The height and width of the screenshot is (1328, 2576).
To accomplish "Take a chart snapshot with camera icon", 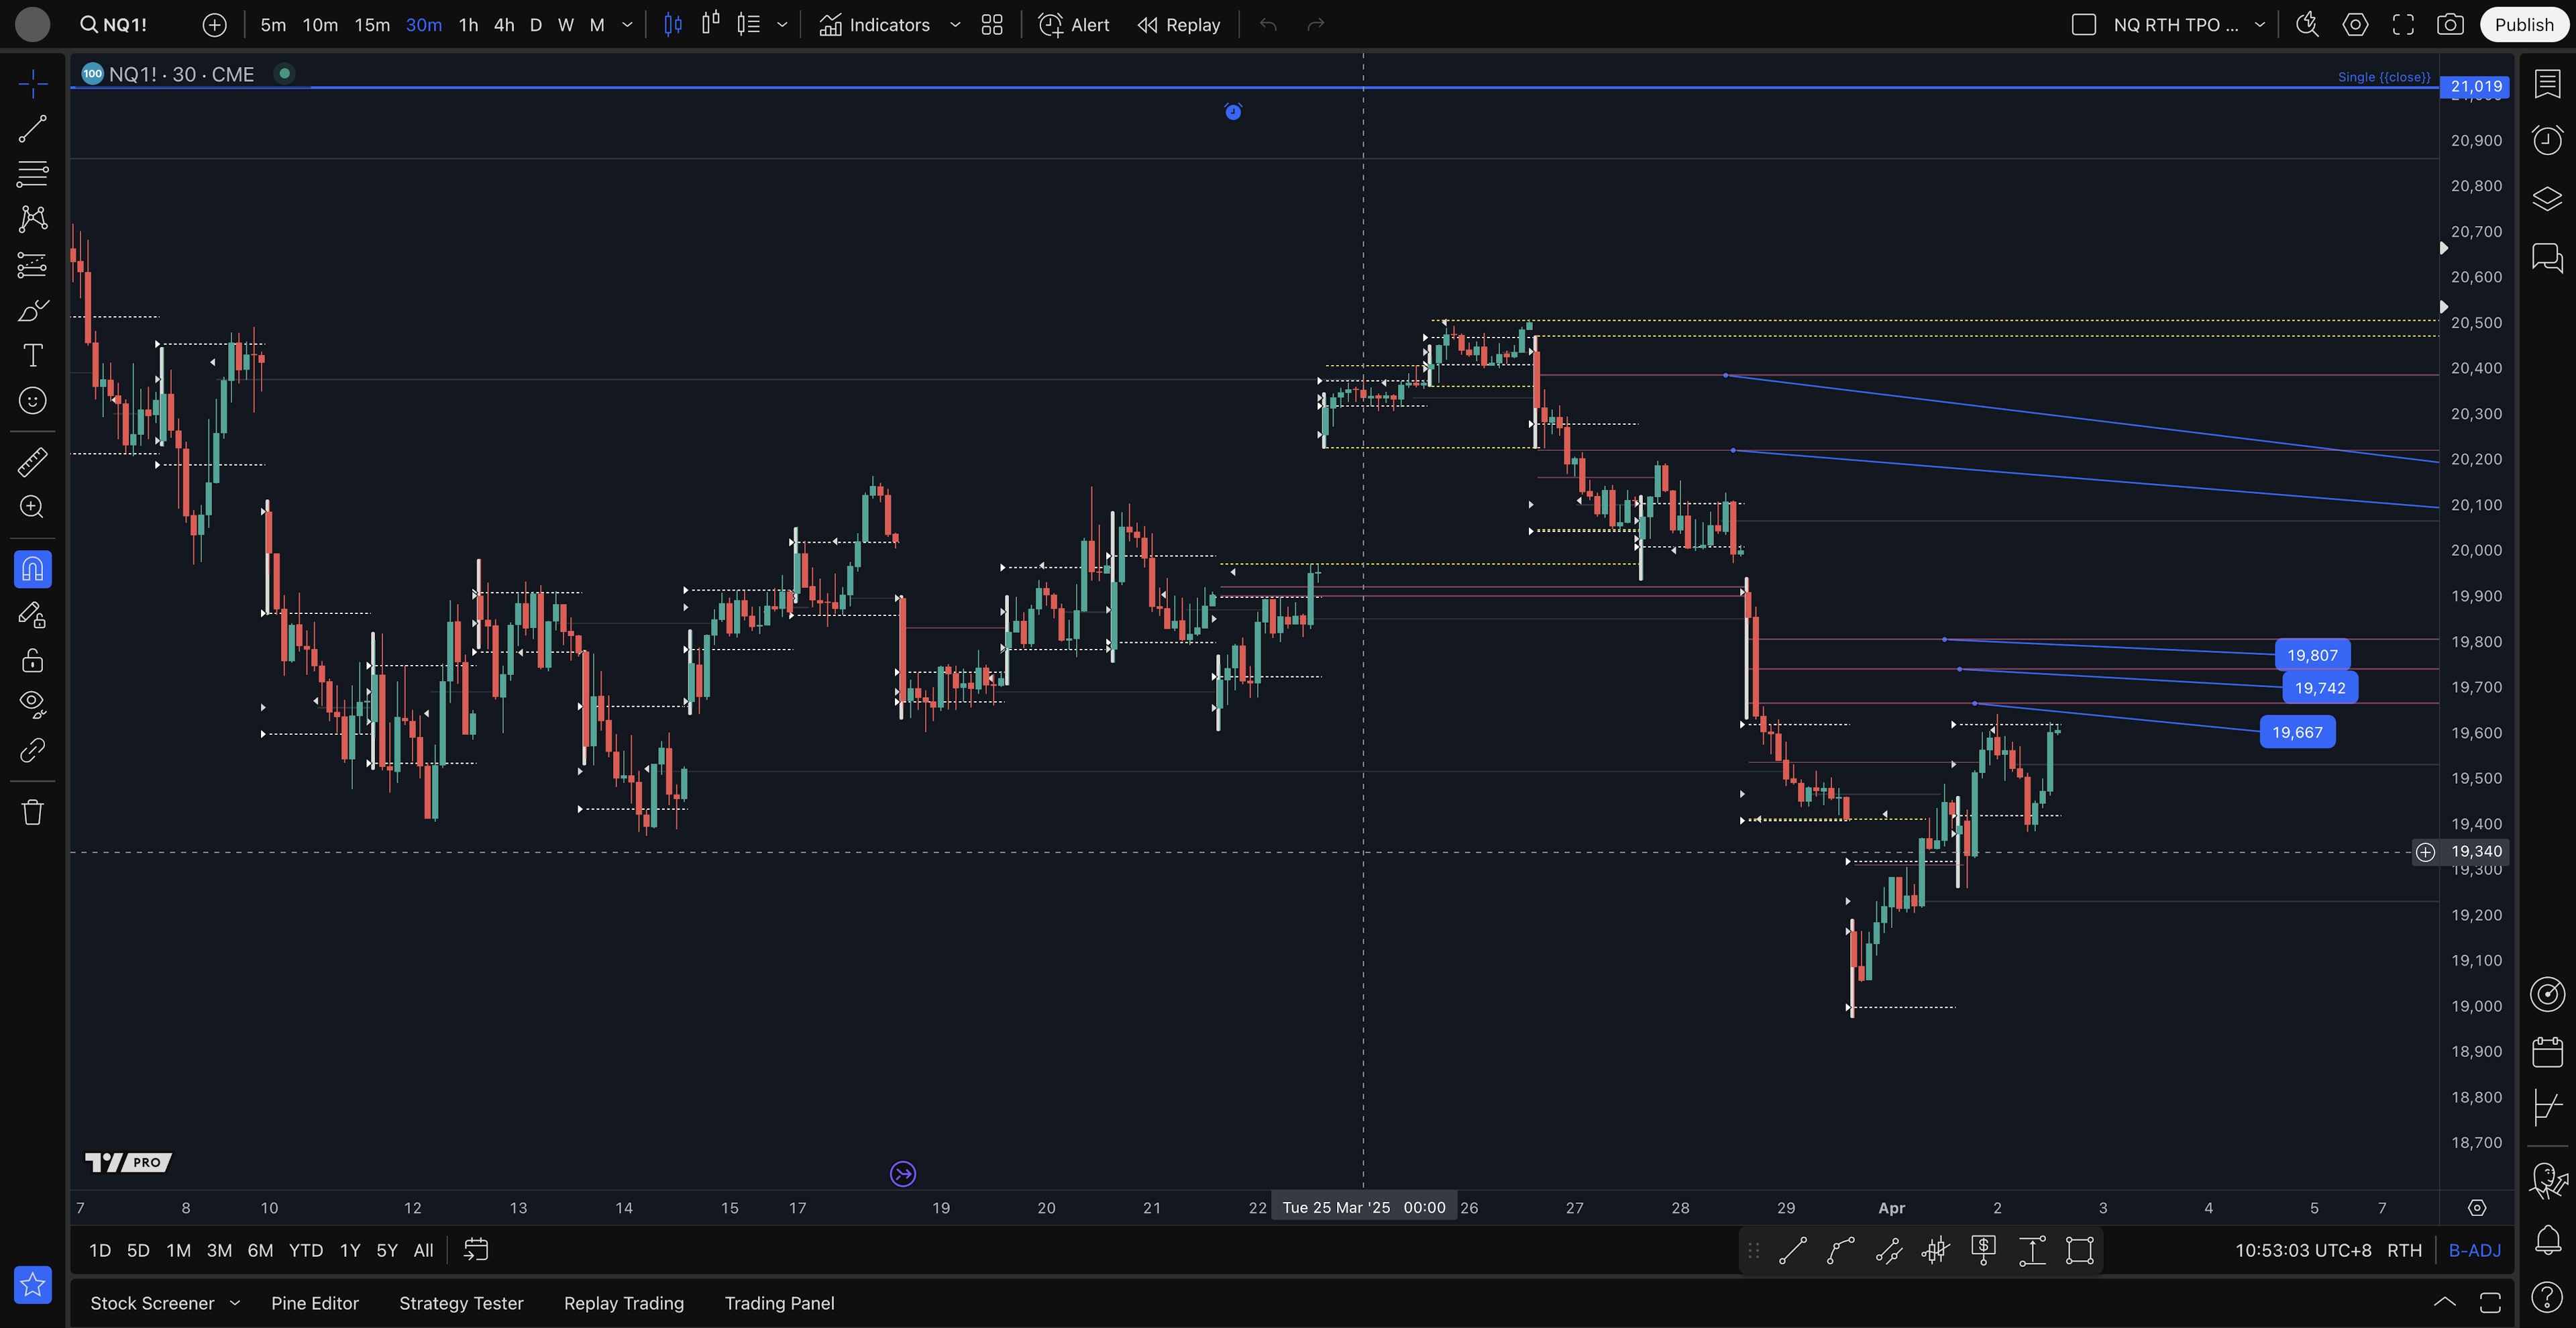I will (x=2450, y=25).
